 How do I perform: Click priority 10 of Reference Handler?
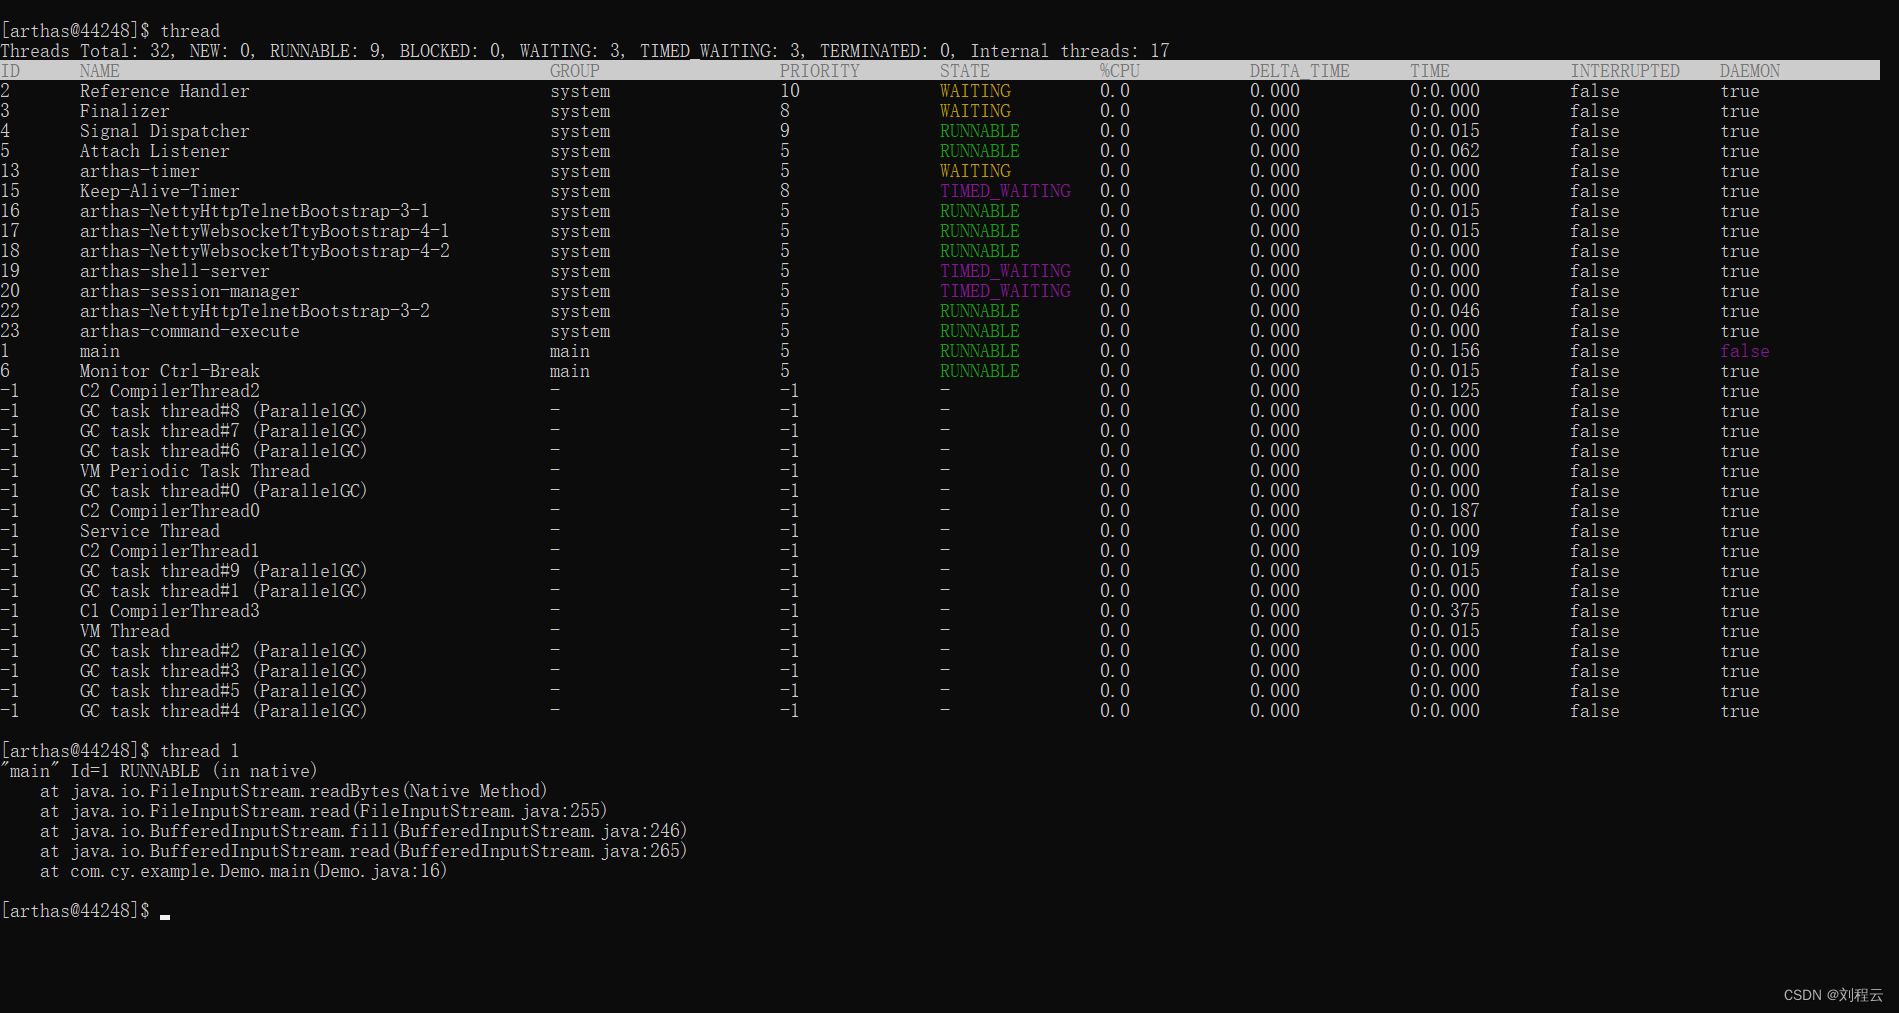click(x=790, y=91)
